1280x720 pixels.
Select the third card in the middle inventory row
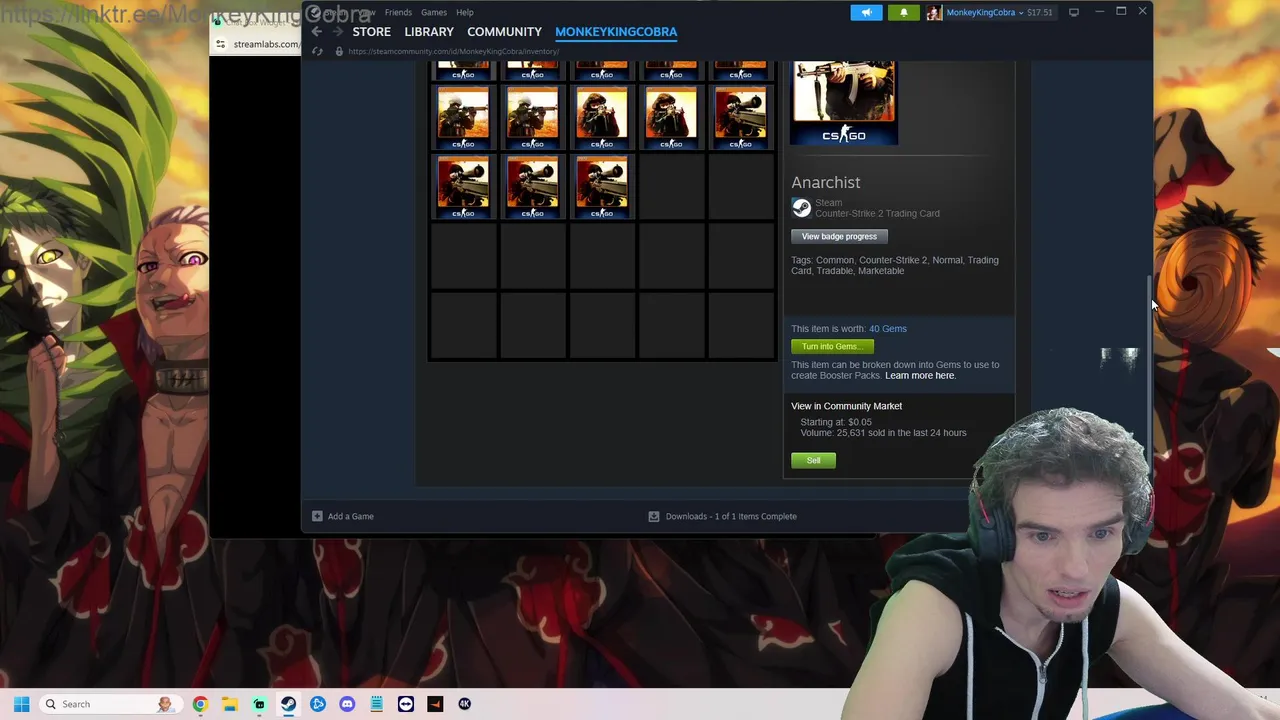click(x=602, y=117)
